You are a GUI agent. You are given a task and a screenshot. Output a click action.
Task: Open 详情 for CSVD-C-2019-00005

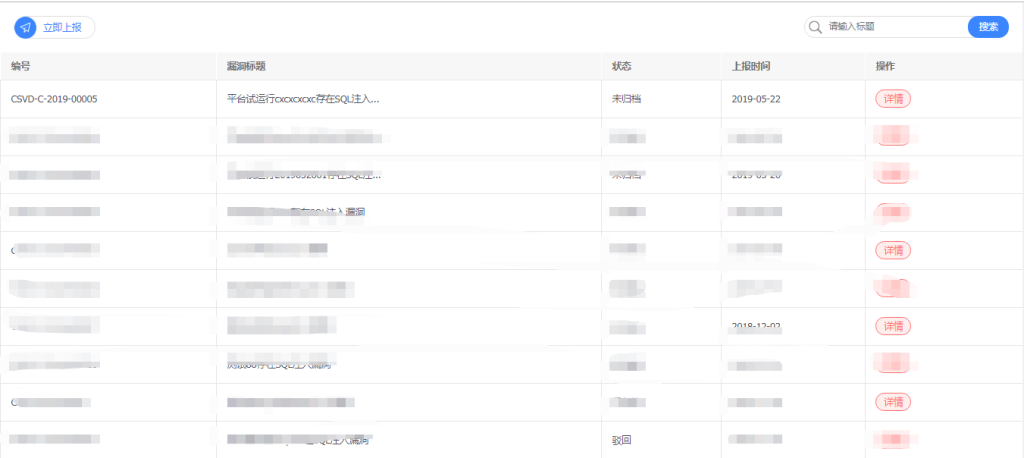point(893,99)
